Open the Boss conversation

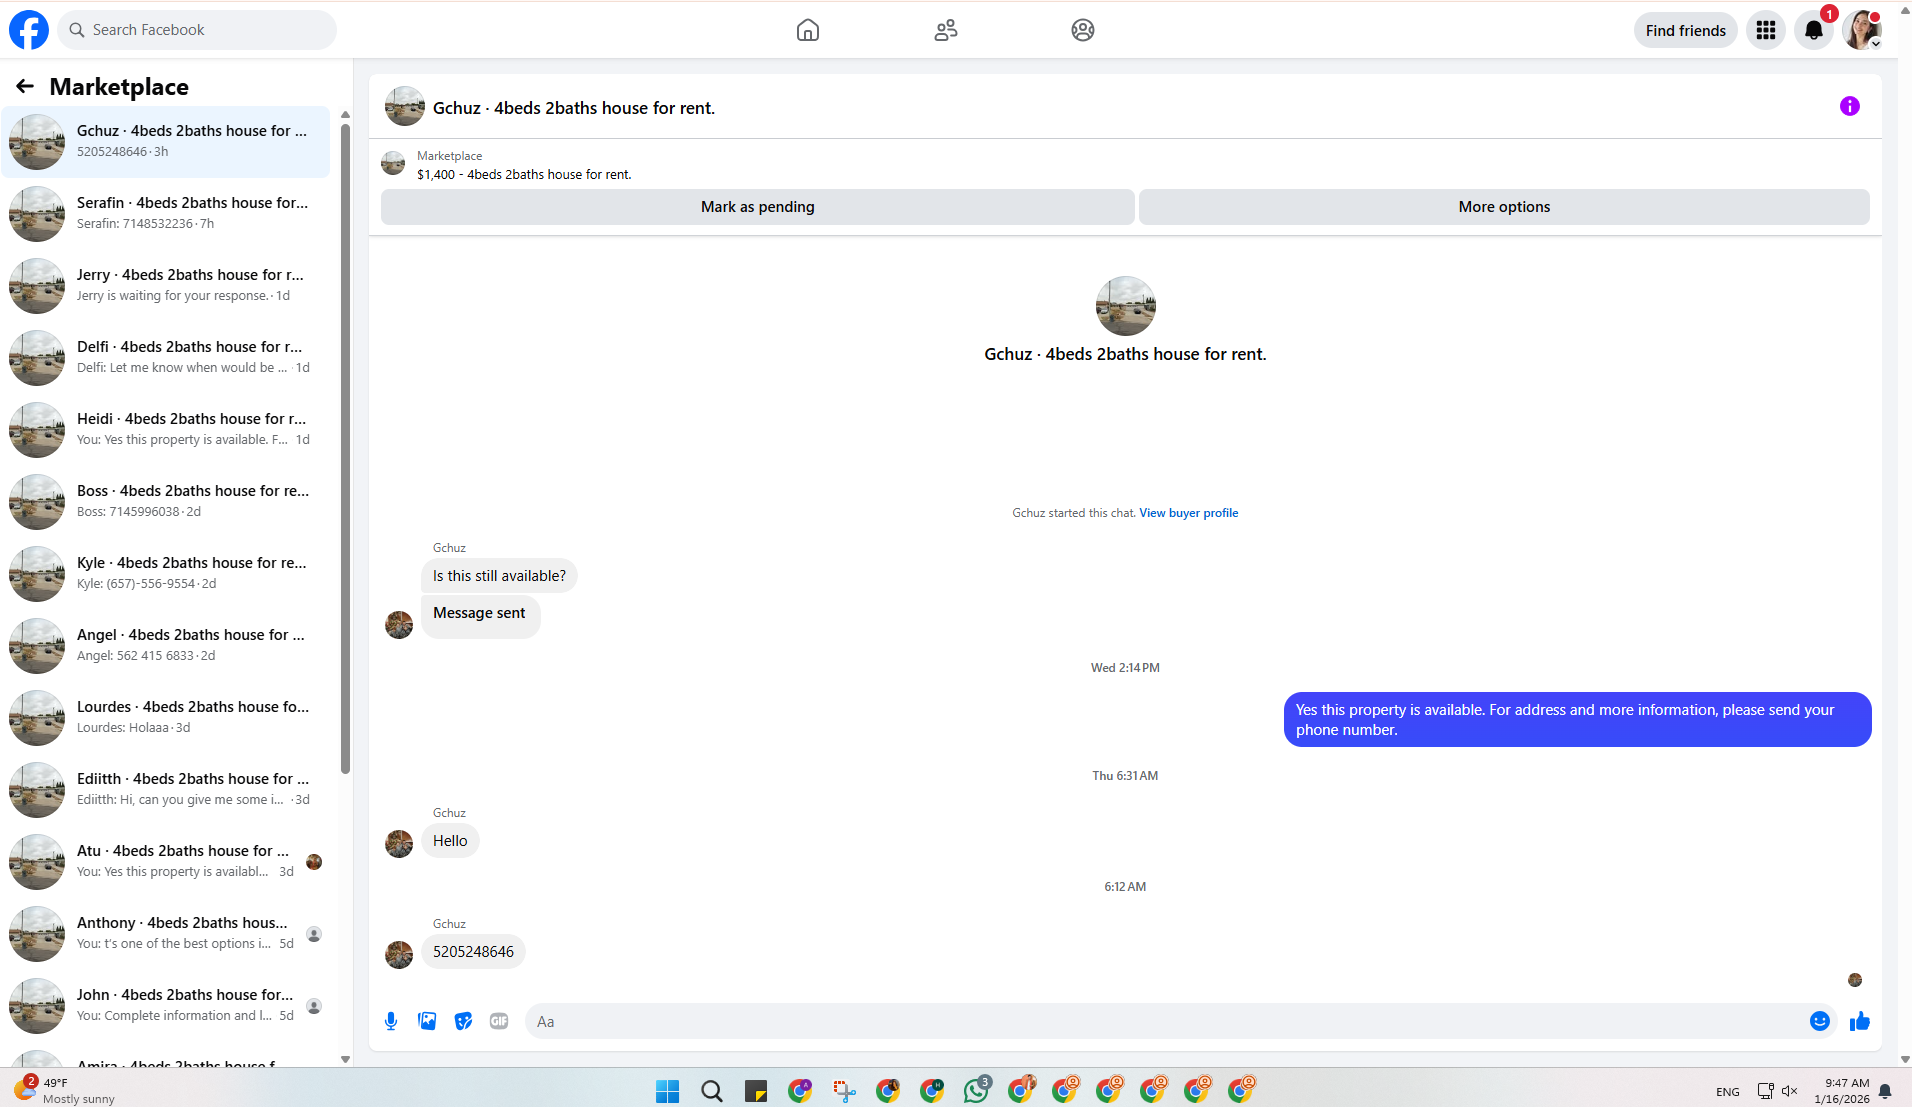(166, 502)
